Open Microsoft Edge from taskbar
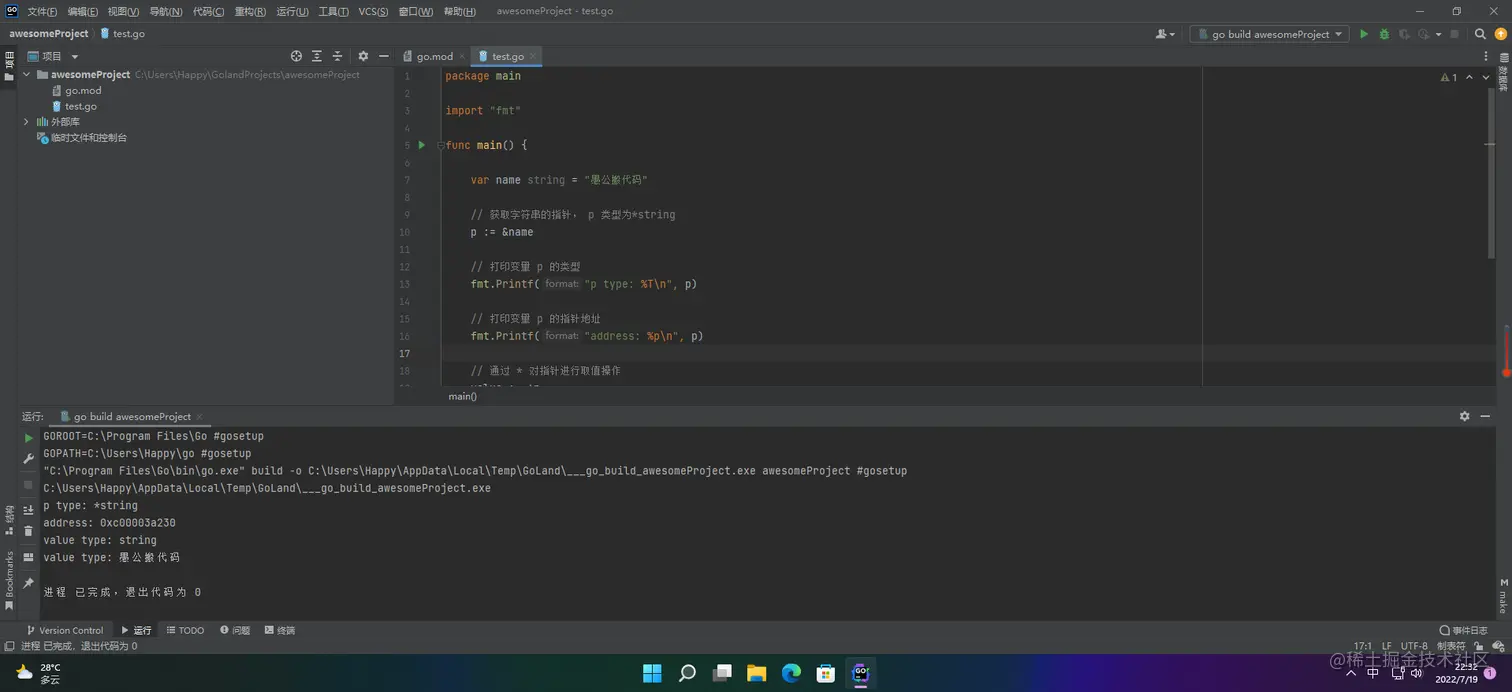 click(791, 673)
